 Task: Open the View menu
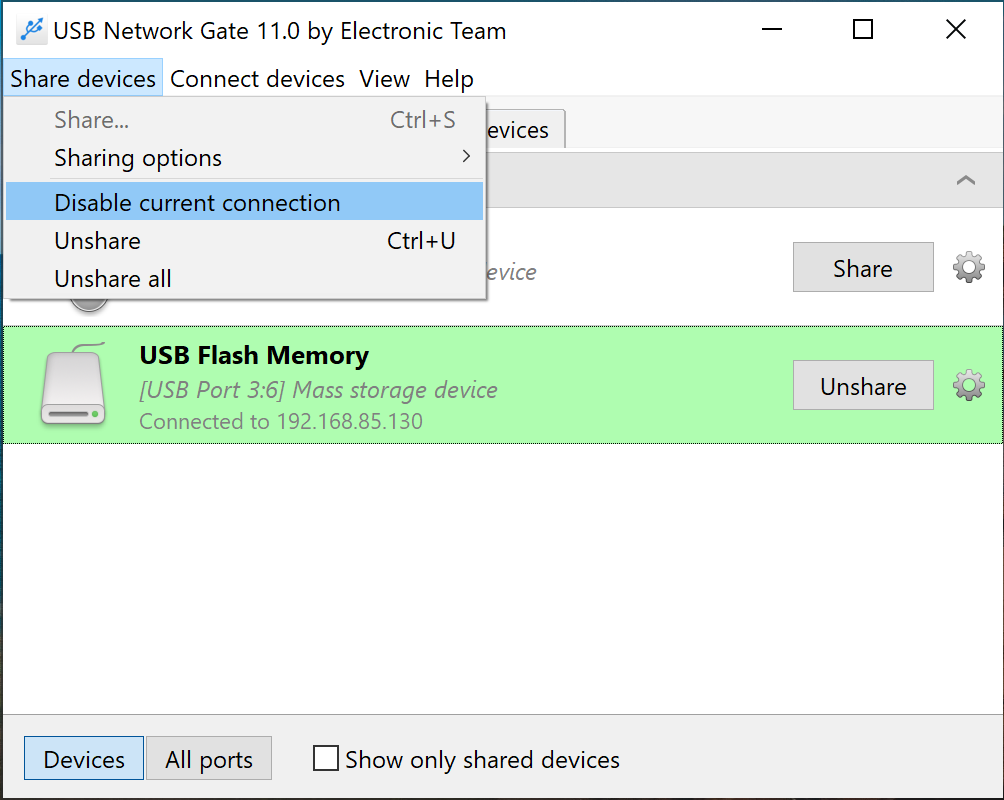tap(384, 78)
